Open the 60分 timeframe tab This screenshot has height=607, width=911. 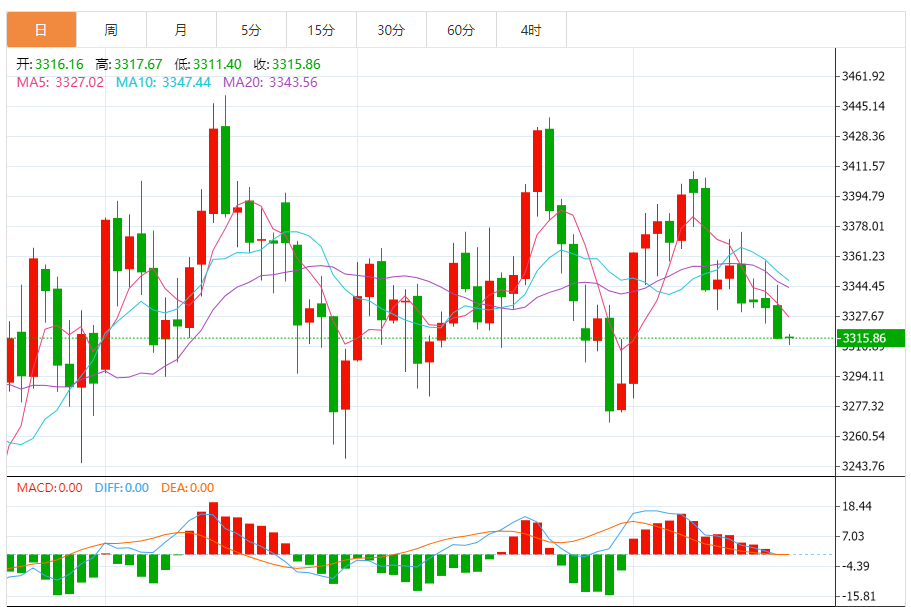point(461,30)
